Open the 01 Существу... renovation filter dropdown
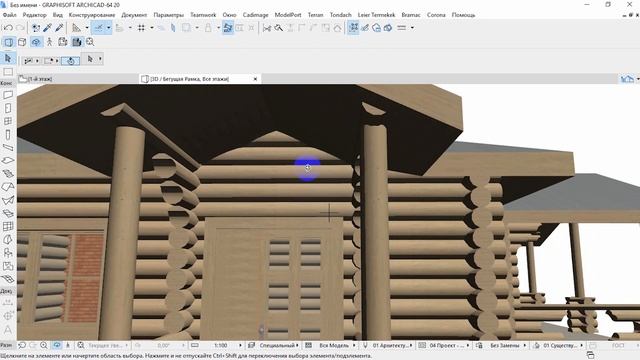Image resolution: width=640 pixels, height=360 pixels. [x=558, y=345]
